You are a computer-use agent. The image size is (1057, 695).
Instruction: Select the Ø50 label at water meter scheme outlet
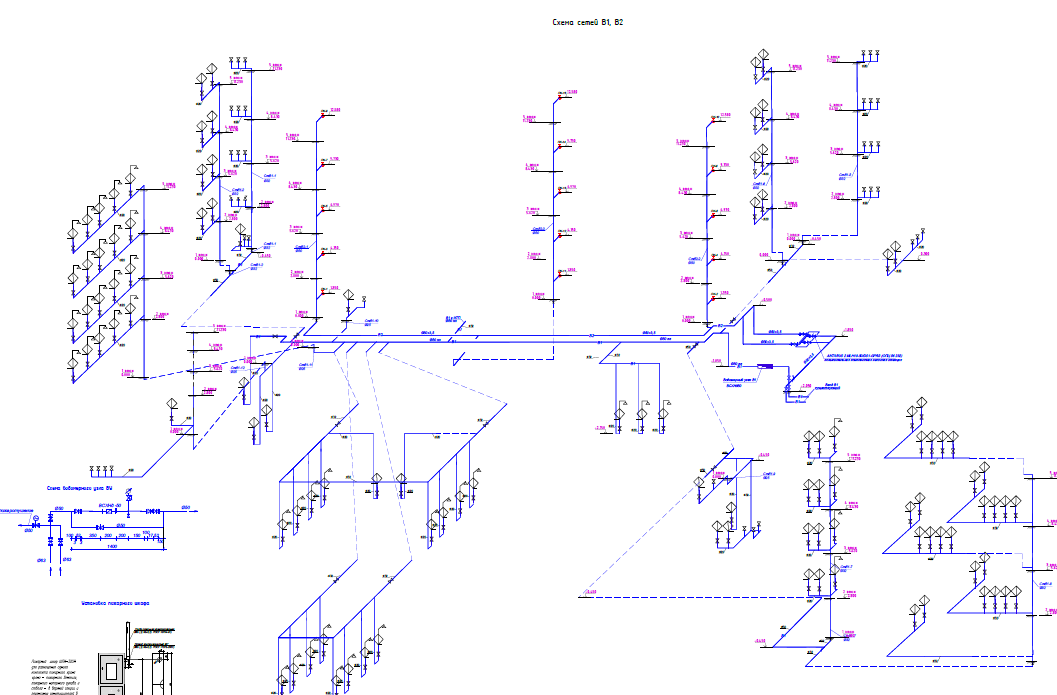(x=187, y=508)
